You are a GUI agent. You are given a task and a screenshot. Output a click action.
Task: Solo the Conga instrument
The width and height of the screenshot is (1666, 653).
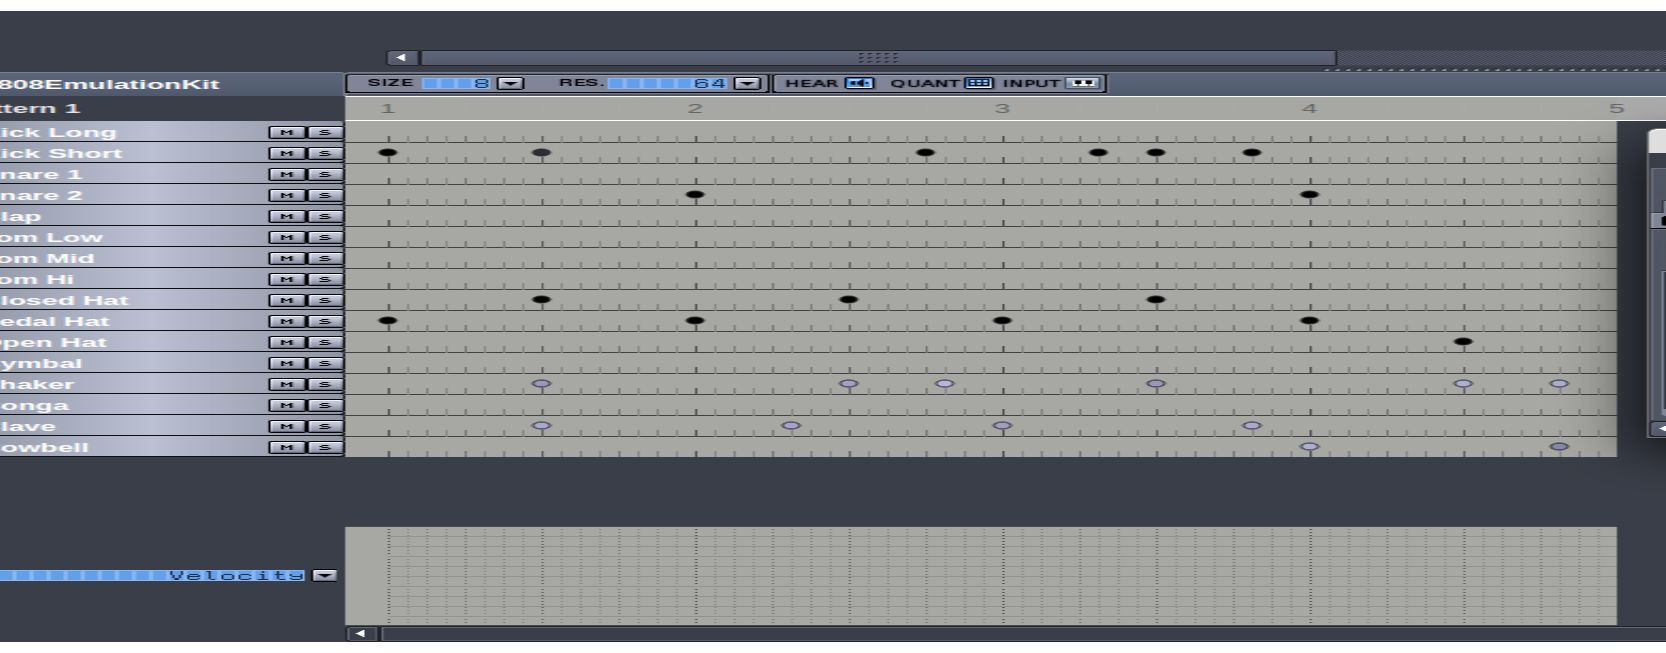click(x=324, y=405)
